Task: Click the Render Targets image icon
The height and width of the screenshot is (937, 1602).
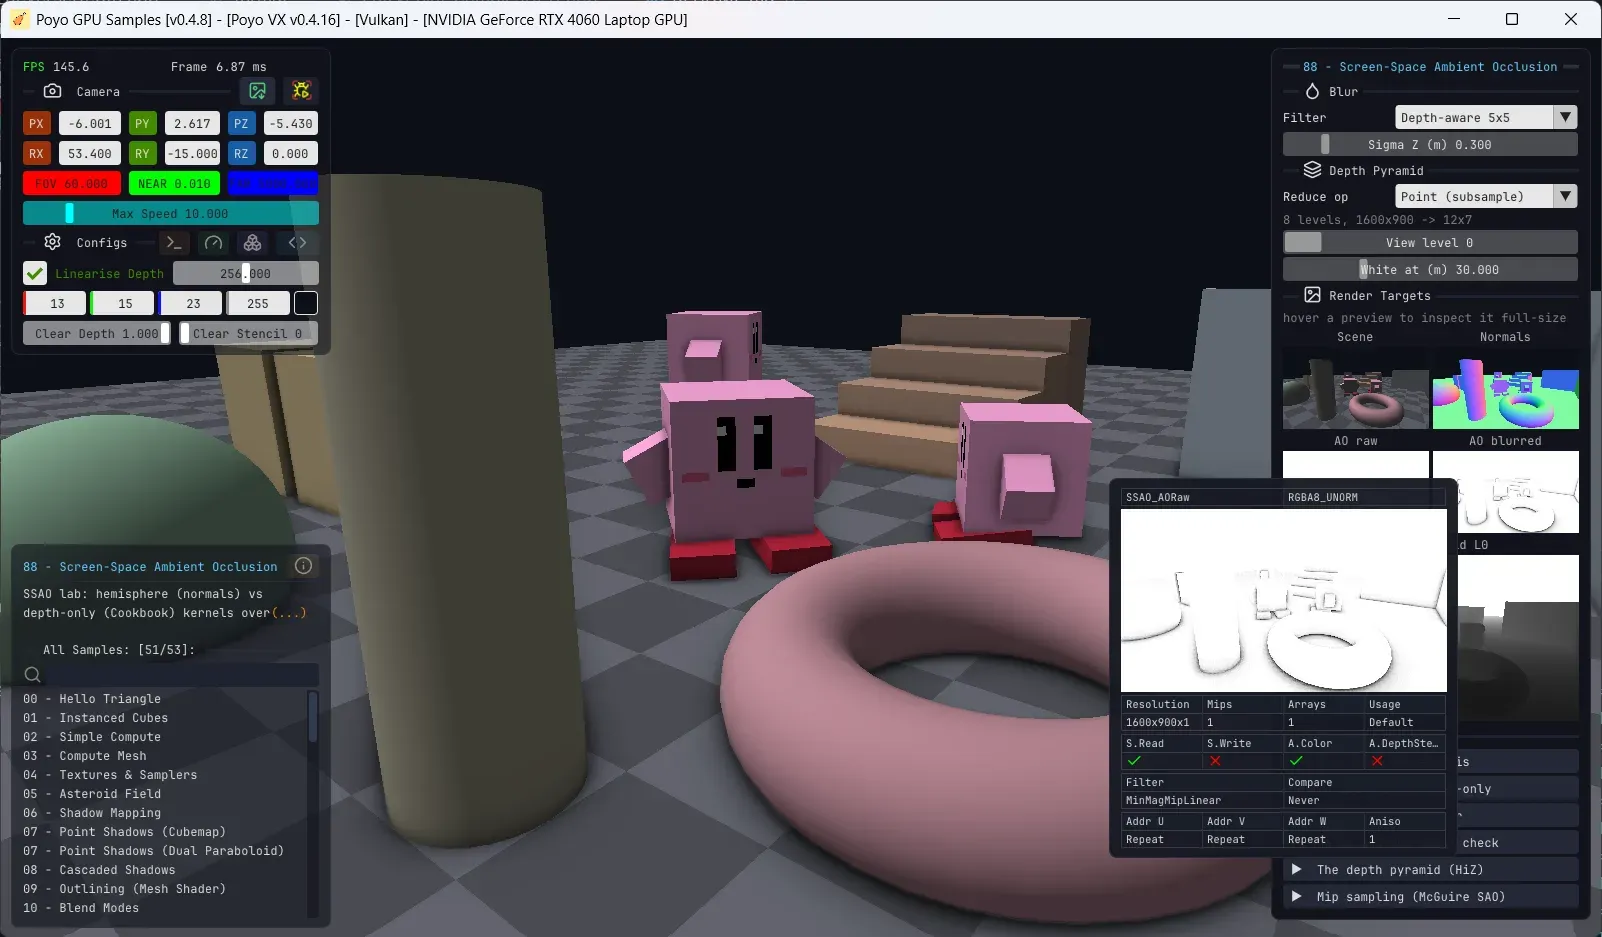Action: 1312,295
